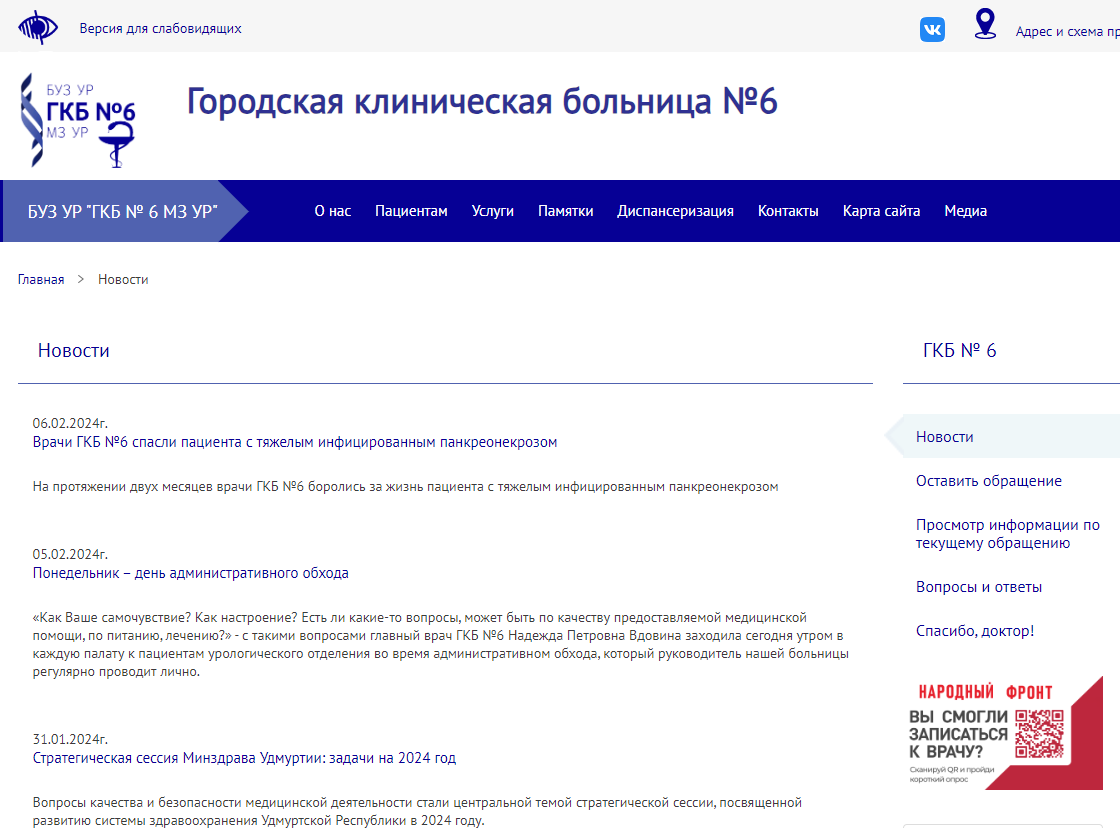
Task: Click summary text На протяжении двух месяцев
Action: click(x=406, y=487)
